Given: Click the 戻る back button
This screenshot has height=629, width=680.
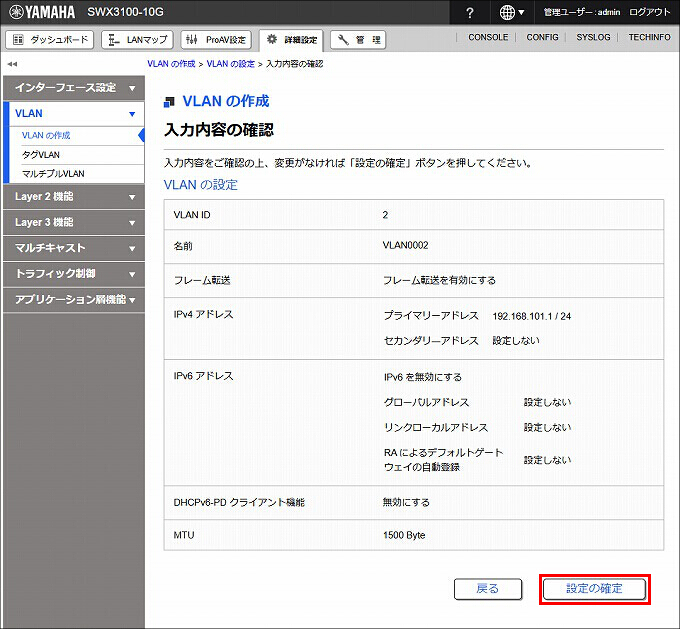Looking at the screenshot, I should [x=488, y=589].
